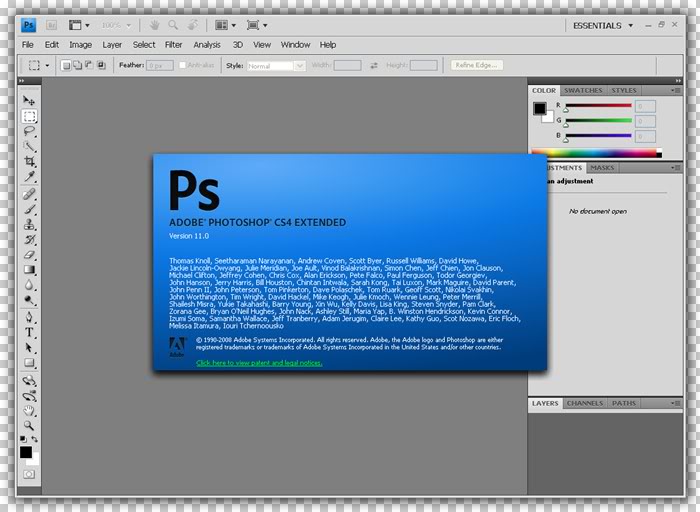Screen dimensions: 700x512
Task: Choose Subtract from selection mode
Action: pyautogui.click(x=89, y=66)
